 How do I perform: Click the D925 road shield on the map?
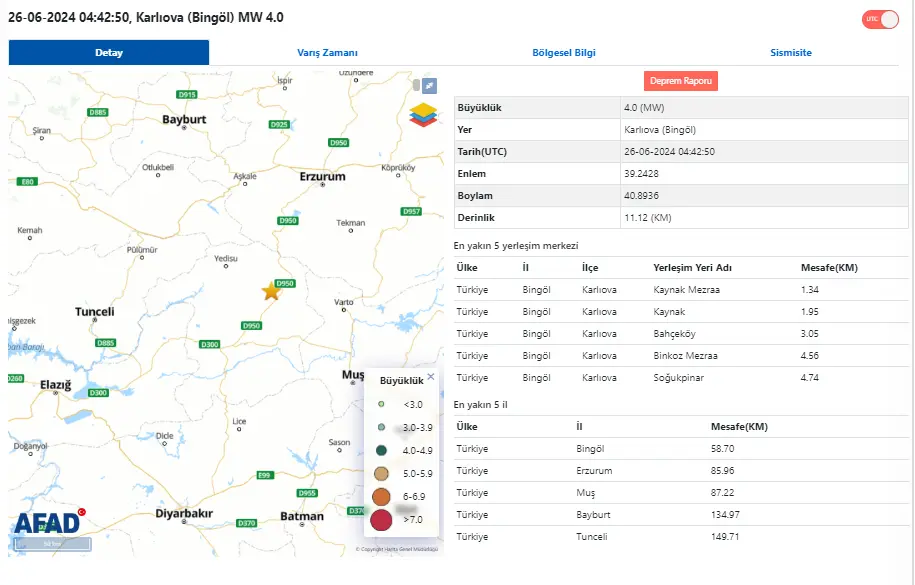pyautogui.click(x=280, y=124)
